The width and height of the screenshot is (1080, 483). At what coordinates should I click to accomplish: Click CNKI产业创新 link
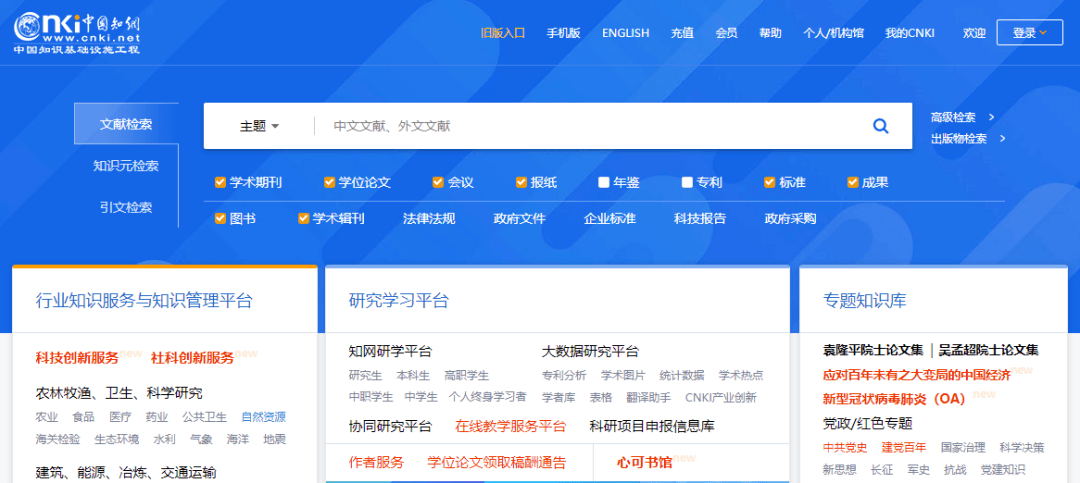(x=720, y=398)
